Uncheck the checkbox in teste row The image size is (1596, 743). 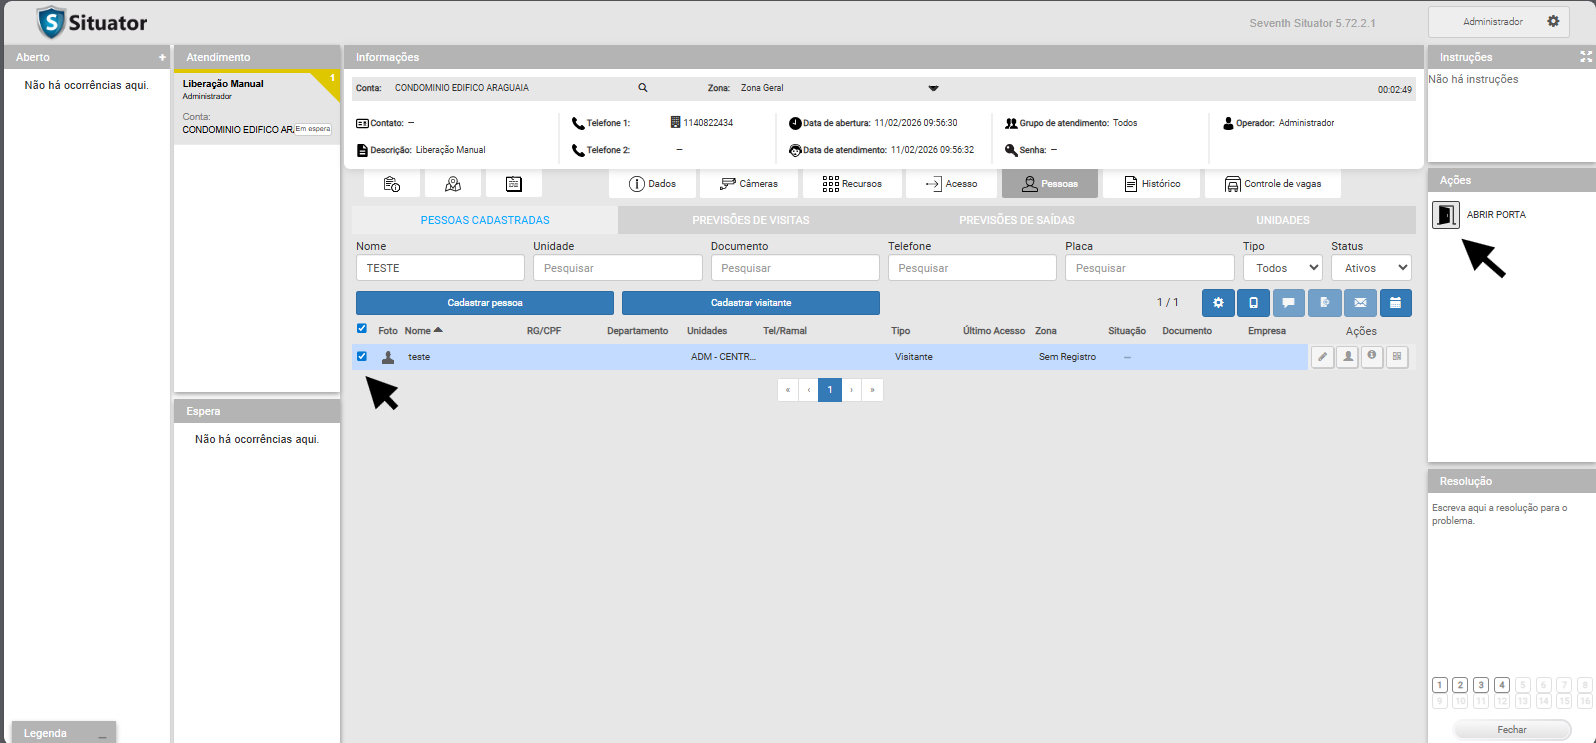pyautogui.click(x=362, y=356)
